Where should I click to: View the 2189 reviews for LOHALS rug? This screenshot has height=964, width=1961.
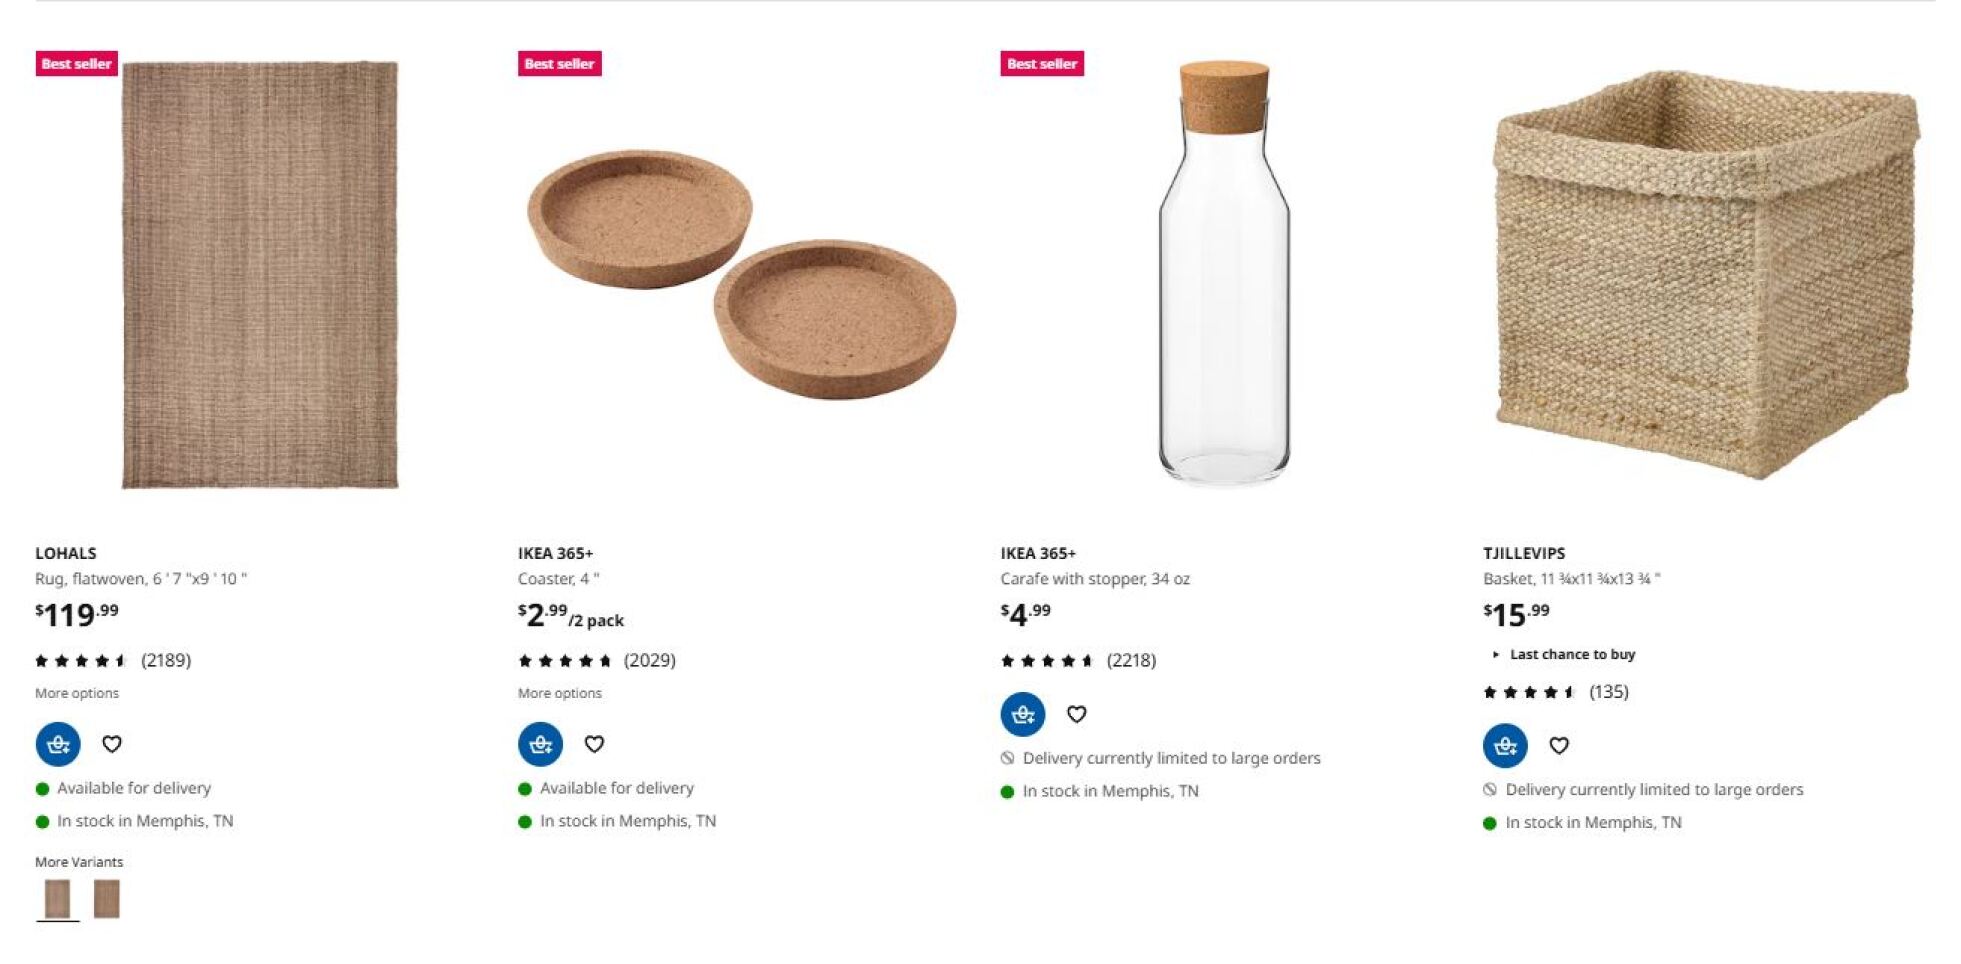tap(165, 660)
